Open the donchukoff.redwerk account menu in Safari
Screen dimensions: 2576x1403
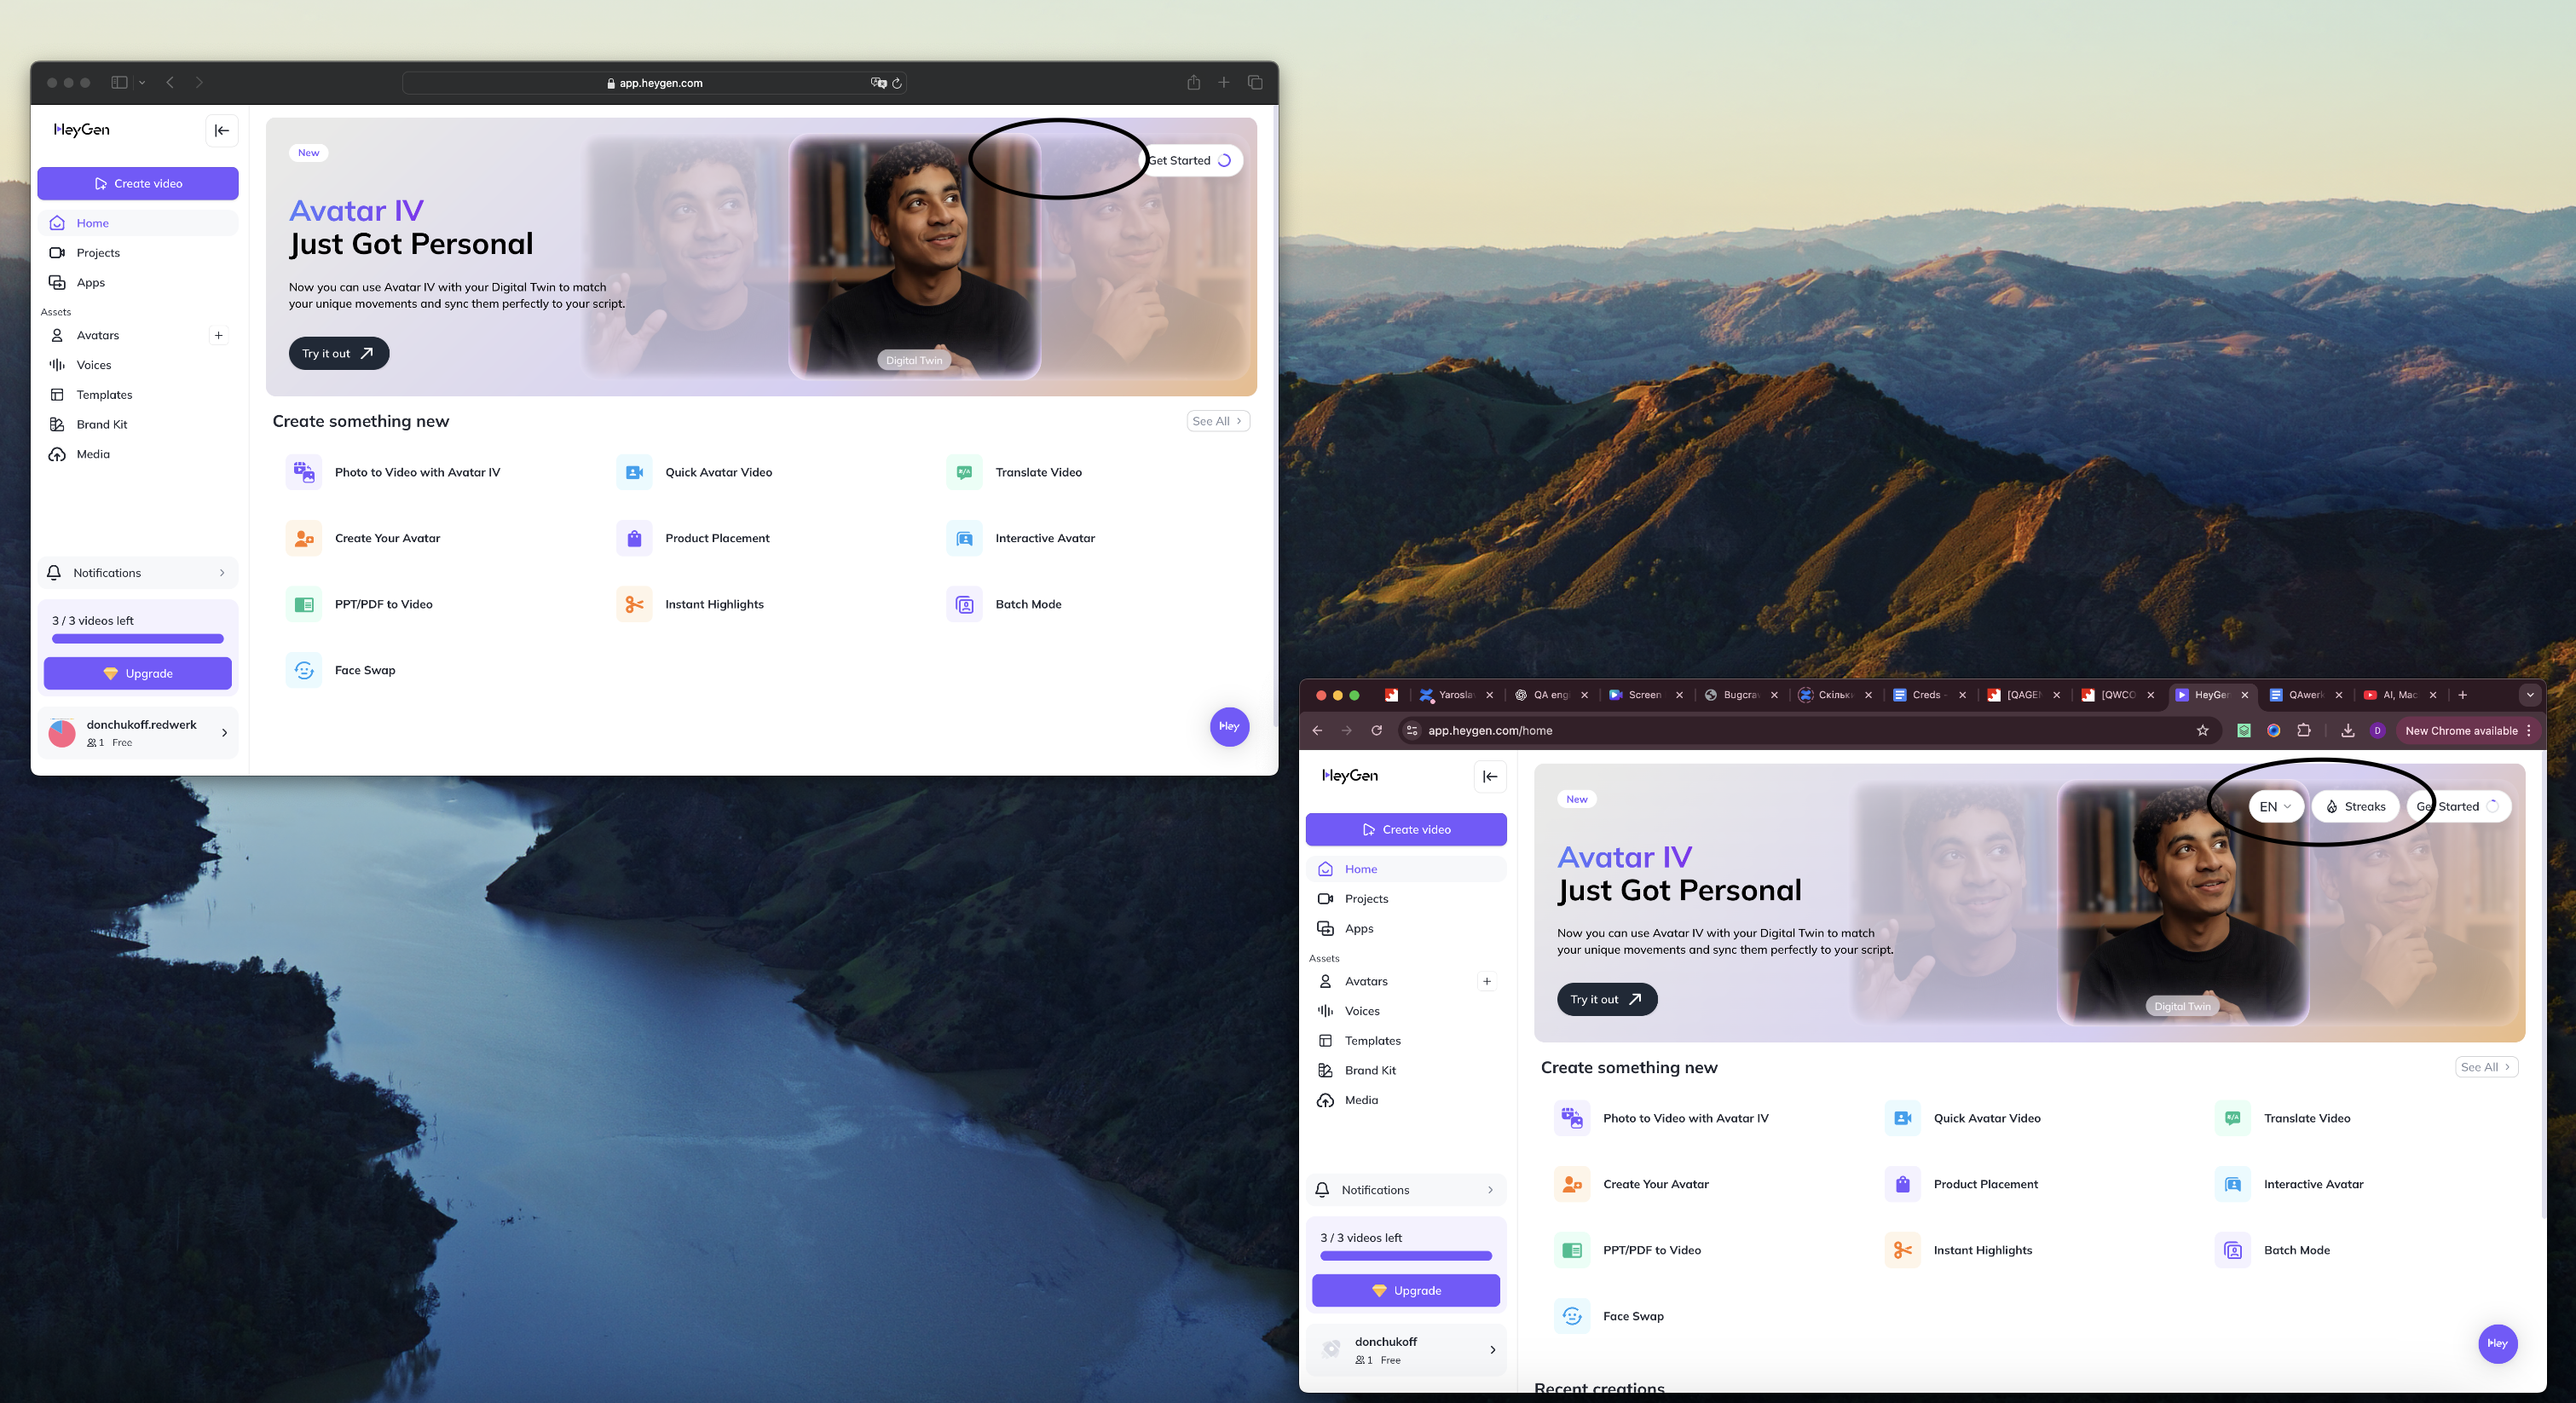pos(138,733)
